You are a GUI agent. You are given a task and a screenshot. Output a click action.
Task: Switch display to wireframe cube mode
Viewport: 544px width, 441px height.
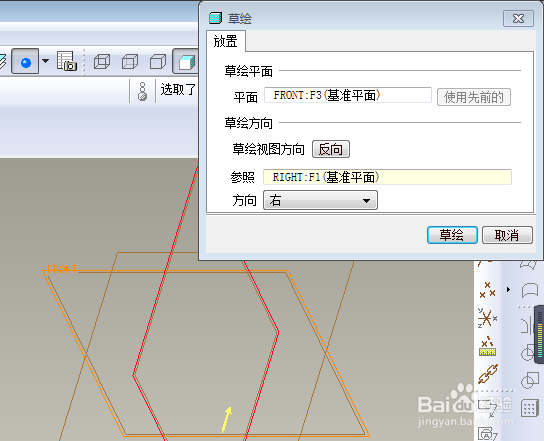coord(102,62)
